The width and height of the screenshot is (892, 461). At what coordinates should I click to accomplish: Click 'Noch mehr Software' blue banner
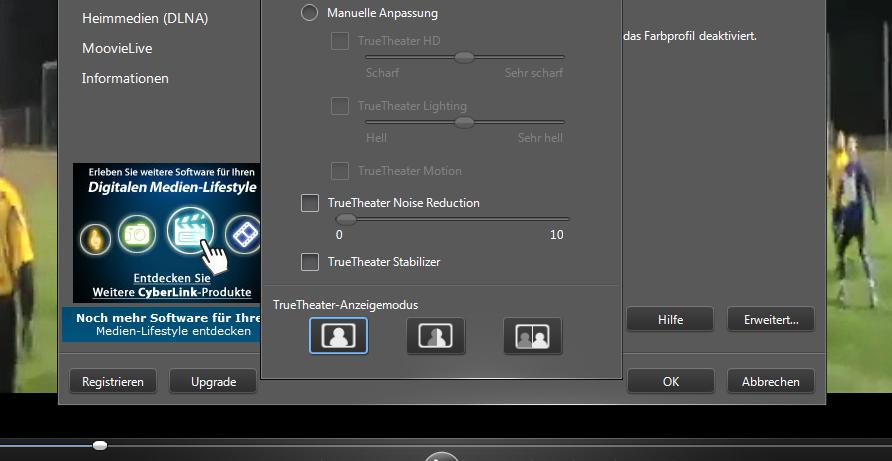tap(162, 324)
